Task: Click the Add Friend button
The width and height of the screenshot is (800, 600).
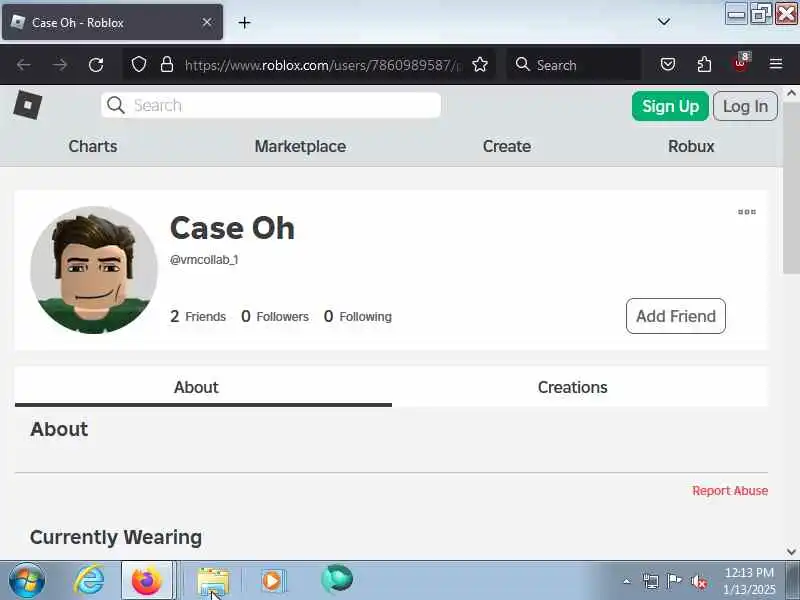Action: coord(676,316)
